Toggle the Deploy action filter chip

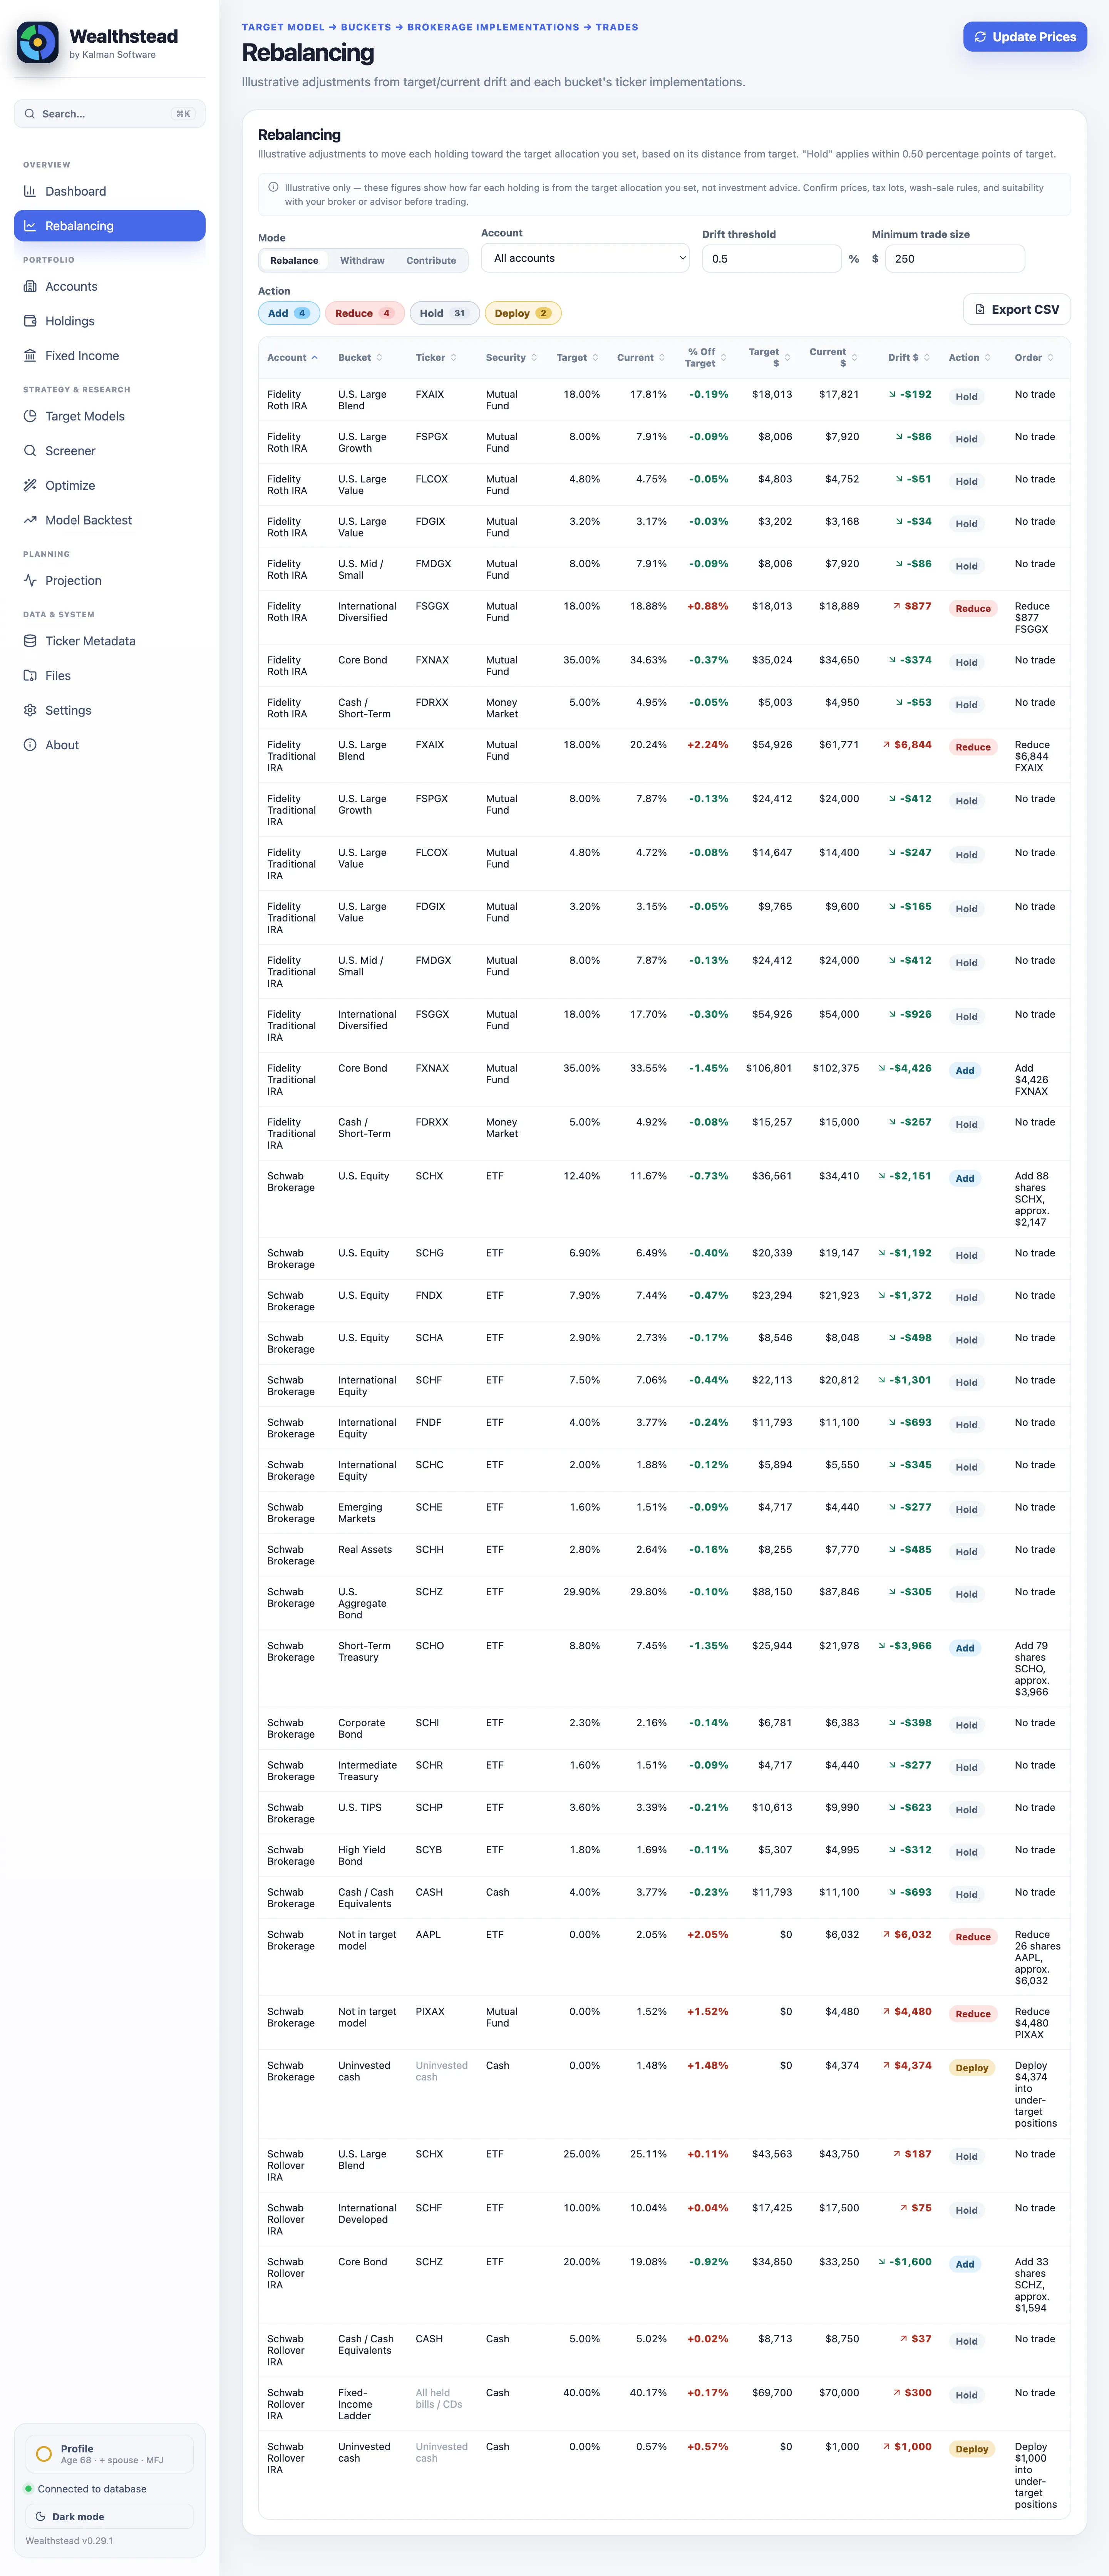pos(523,313)
